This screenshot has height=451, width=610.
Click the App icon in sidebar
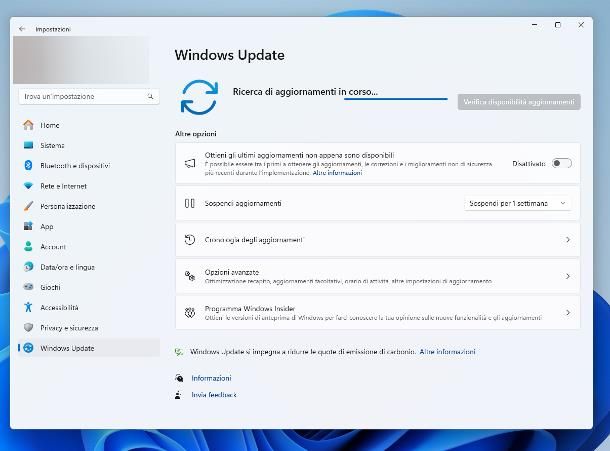click(28, 226)
